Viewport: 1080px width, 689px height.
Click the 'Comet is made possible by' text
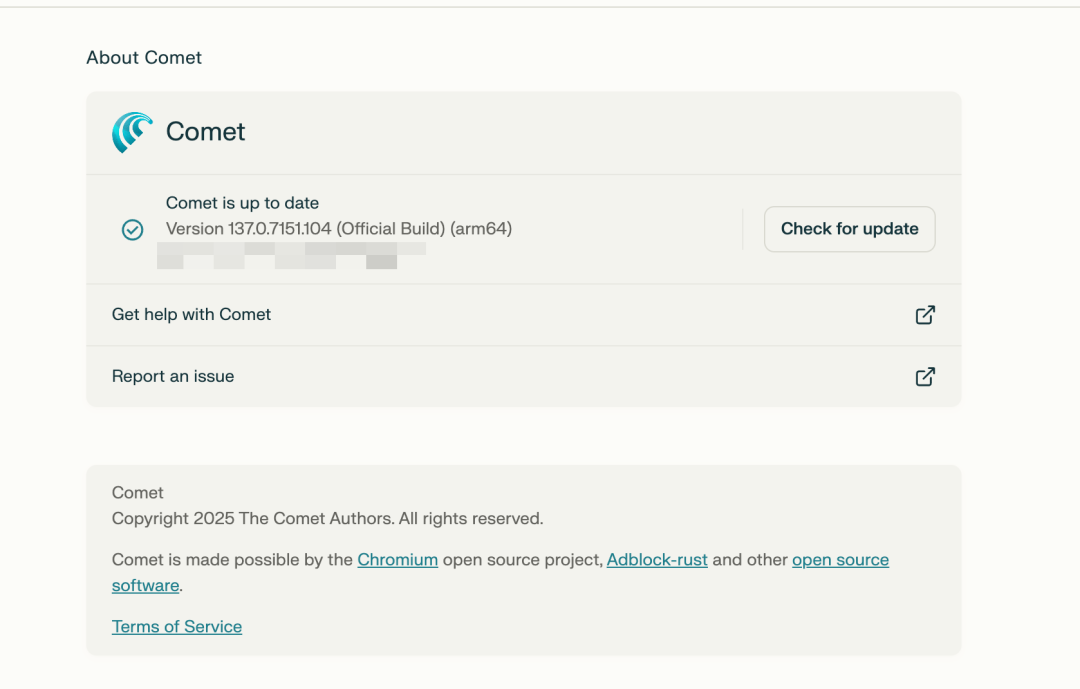point(232,560)
